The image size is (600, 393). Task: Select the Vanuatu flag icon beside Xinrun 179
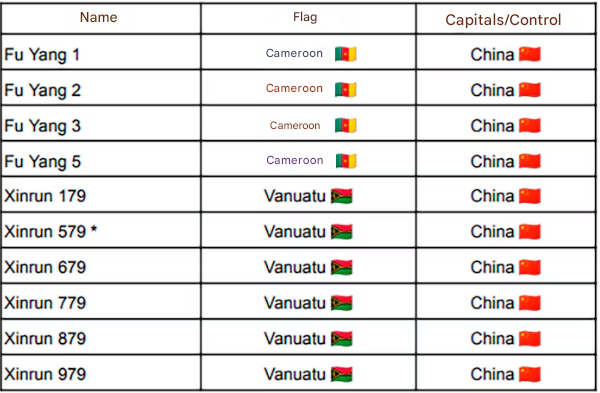(x=341, y=196)
